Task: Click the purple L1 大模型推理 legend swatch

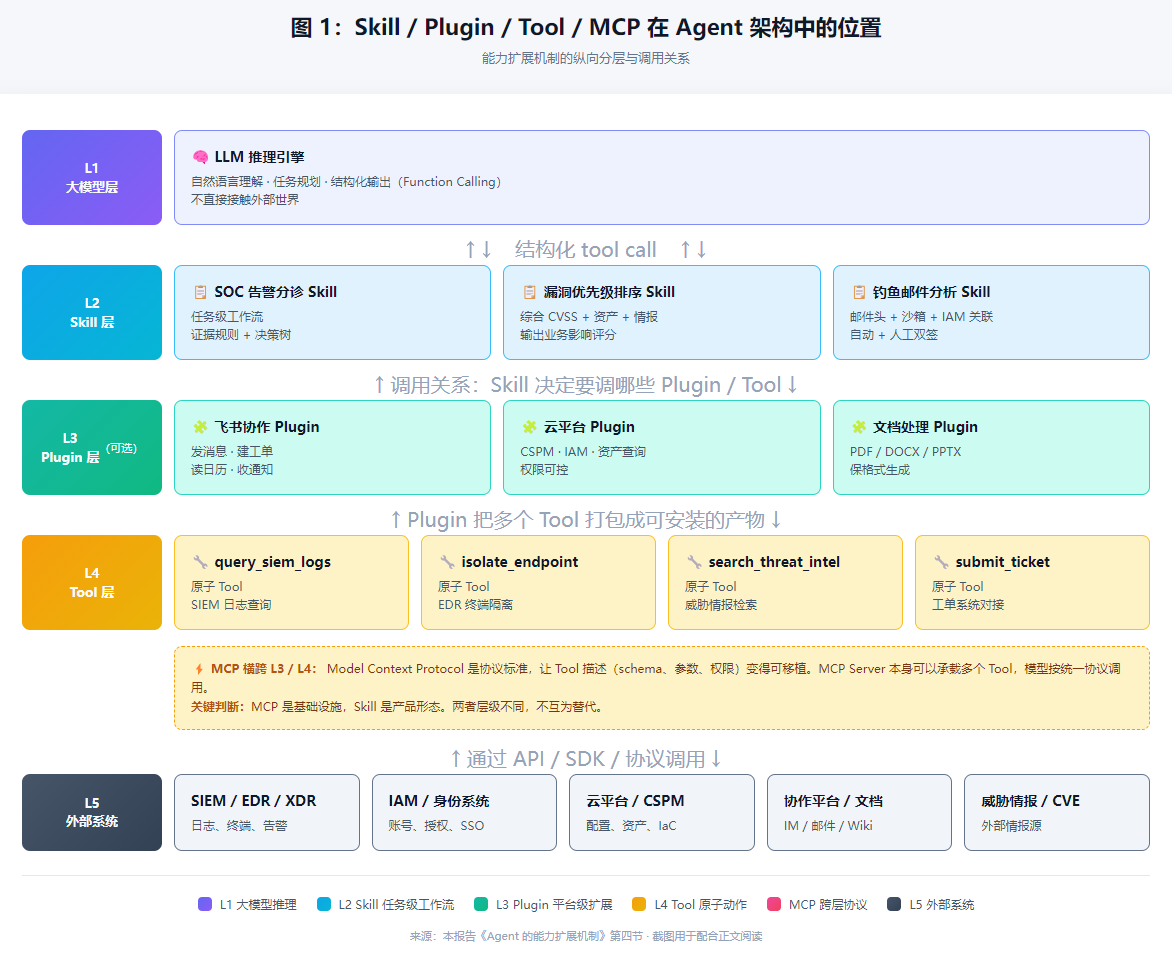Action: (x=205, y=904)
